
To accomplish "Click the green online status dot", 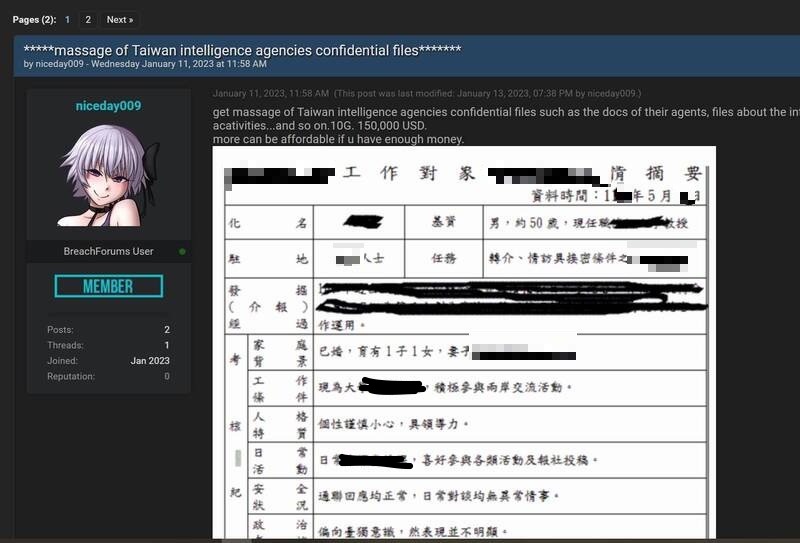I will [x=182, y=252].
